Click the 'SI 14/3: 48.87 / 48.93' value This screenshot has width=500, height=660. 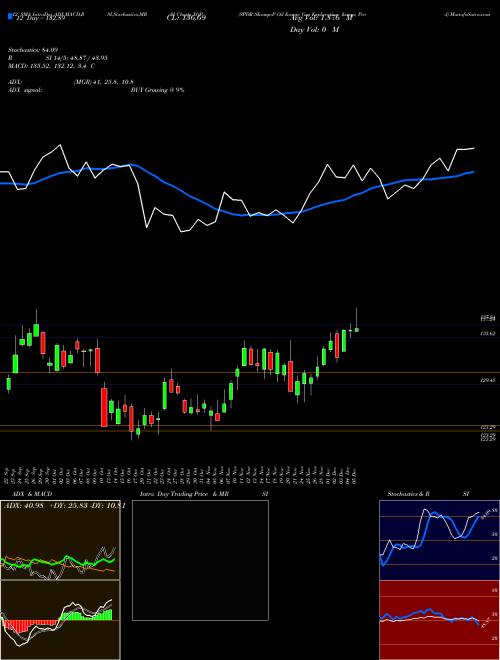(77, 58)
